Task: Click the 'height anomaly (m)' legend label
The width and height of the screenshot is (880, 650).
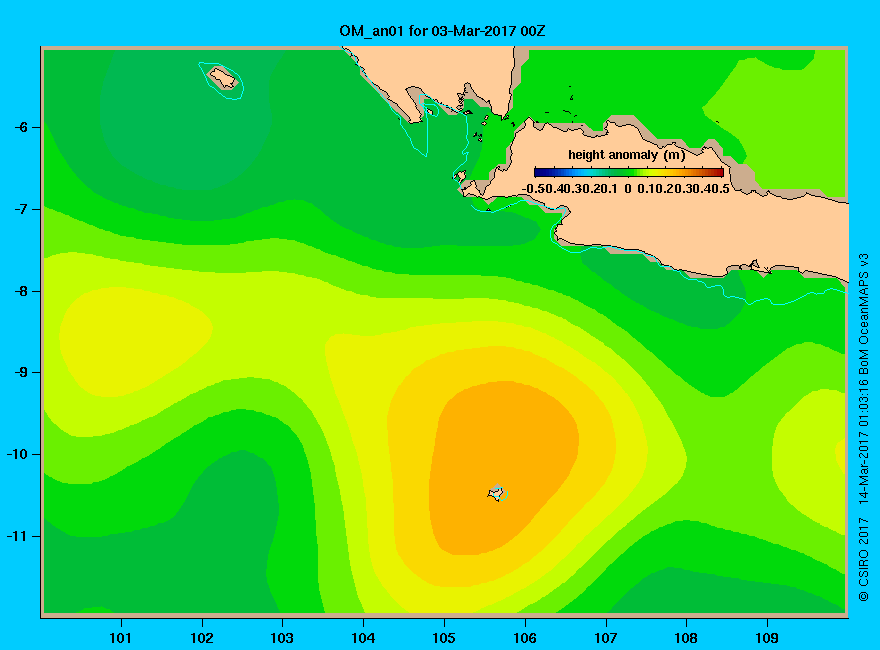Action: [626, 154]
